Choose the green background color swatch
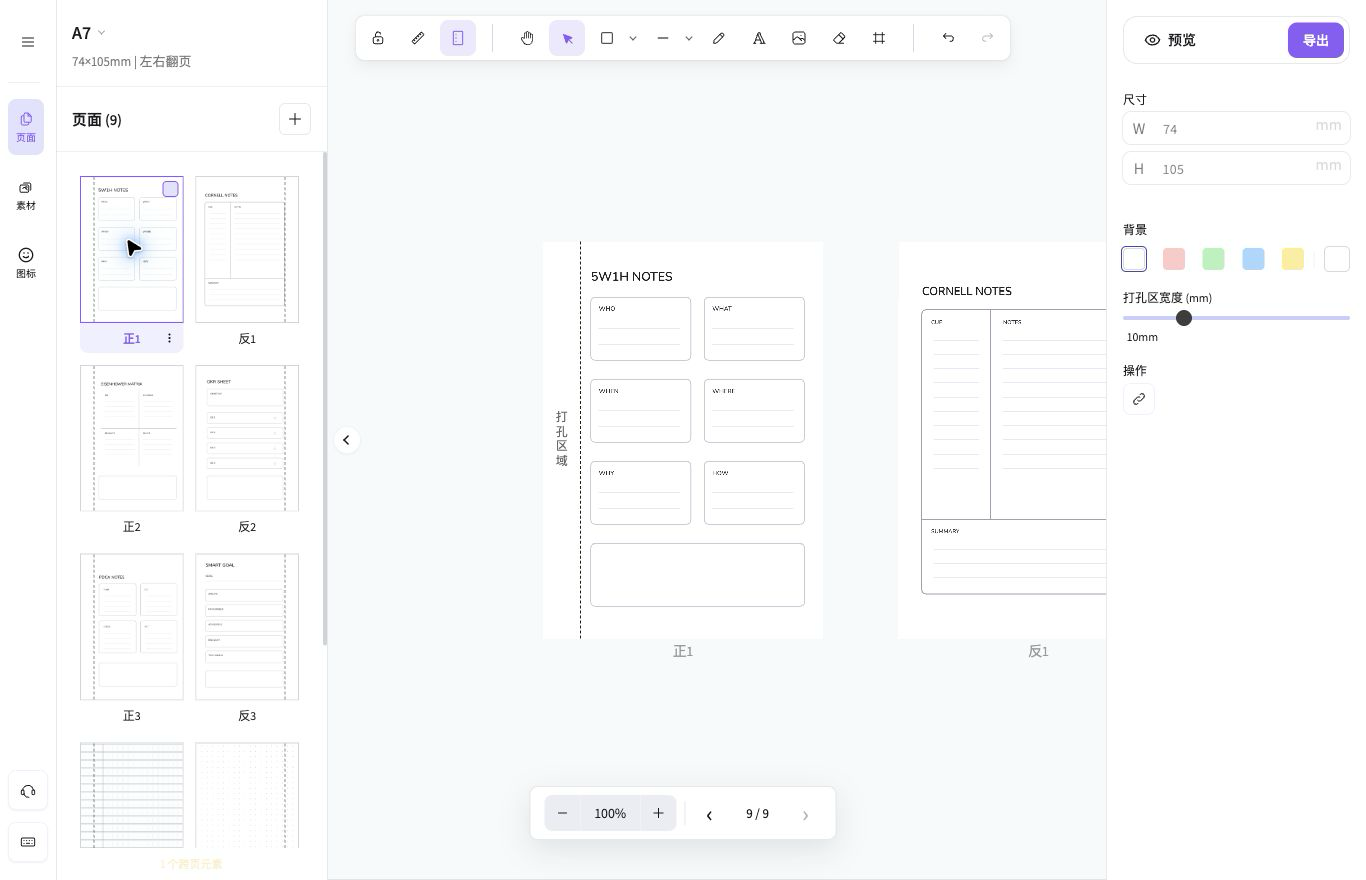Viewport: 1366px width, 880px height. 1213,259
